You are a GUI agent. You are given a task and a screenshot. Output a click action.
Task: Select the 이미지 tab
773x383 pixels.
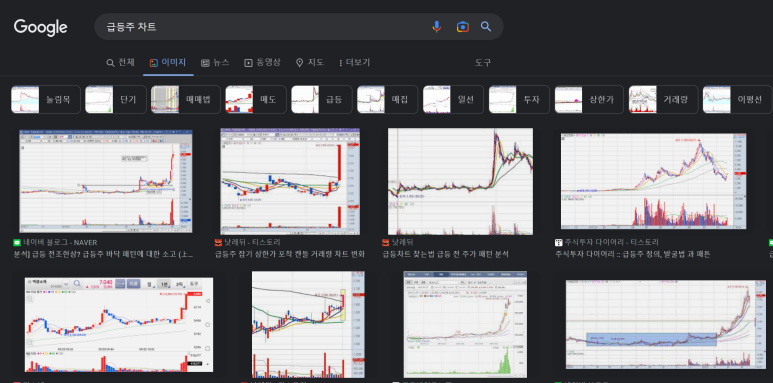(x=168, y=63)
